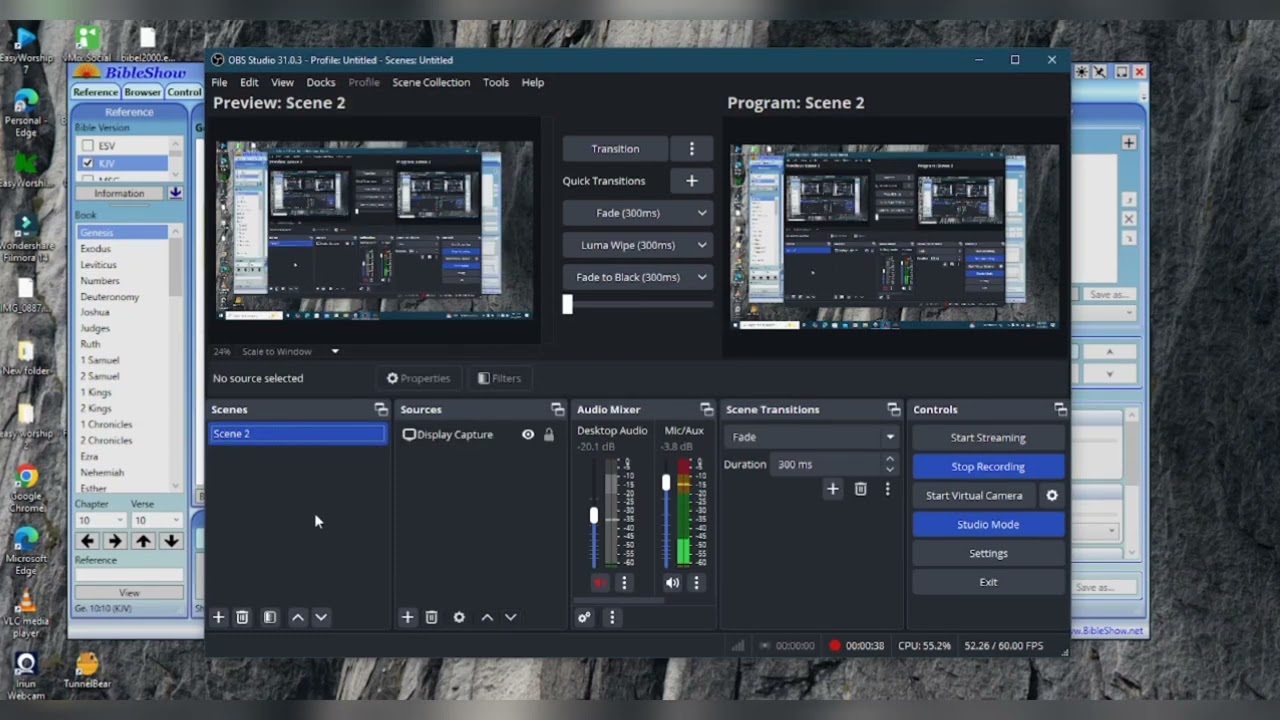Check the ESV Bible version box
1280x720 pixels.
point(88,146)
